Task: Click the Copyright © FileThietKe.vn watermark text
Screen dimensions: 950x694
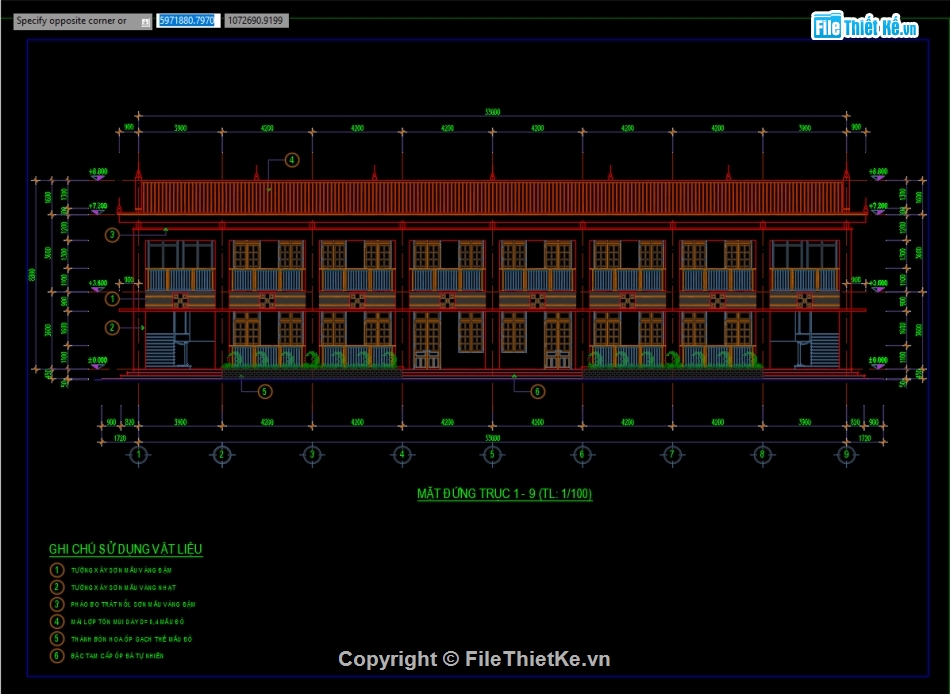Action: pos(474,659)
